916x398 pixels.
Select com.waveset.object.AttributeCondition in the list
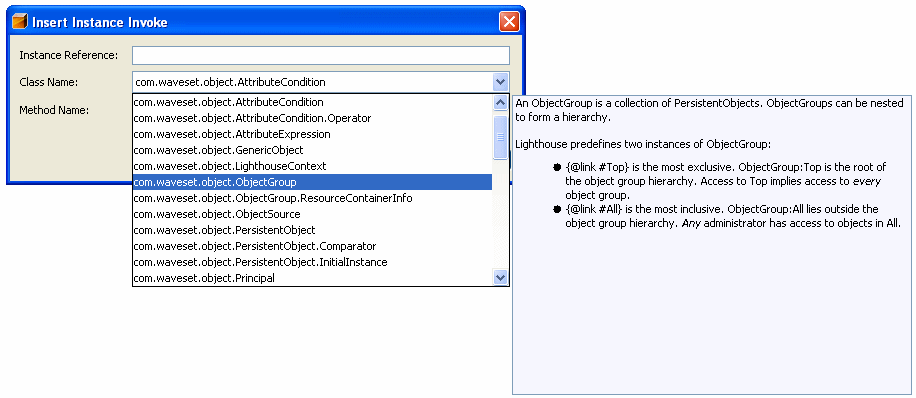pyautogui.click(x=313, y=102)
